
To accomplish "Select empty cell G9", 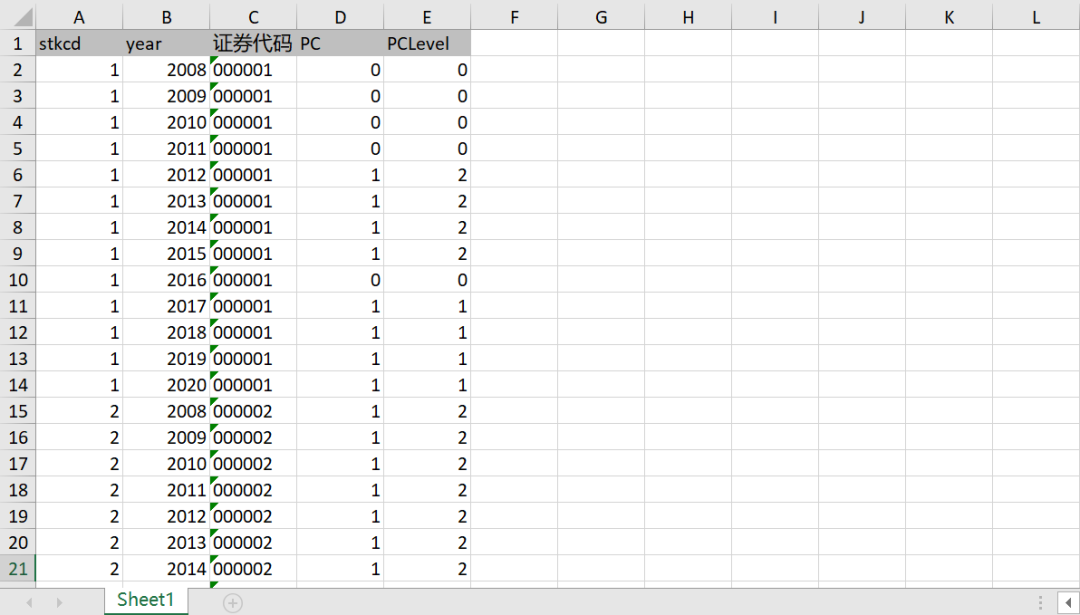I will coord(601,254).
